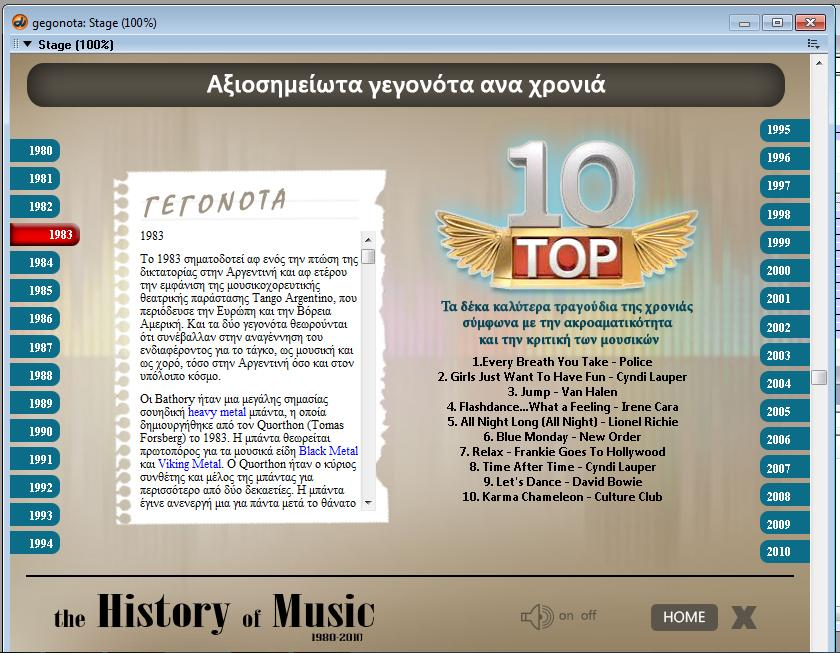The width and height of the screenshot is (840, 653).
Task: Click 'the History of Music' logo
Action: pos(214,615)
